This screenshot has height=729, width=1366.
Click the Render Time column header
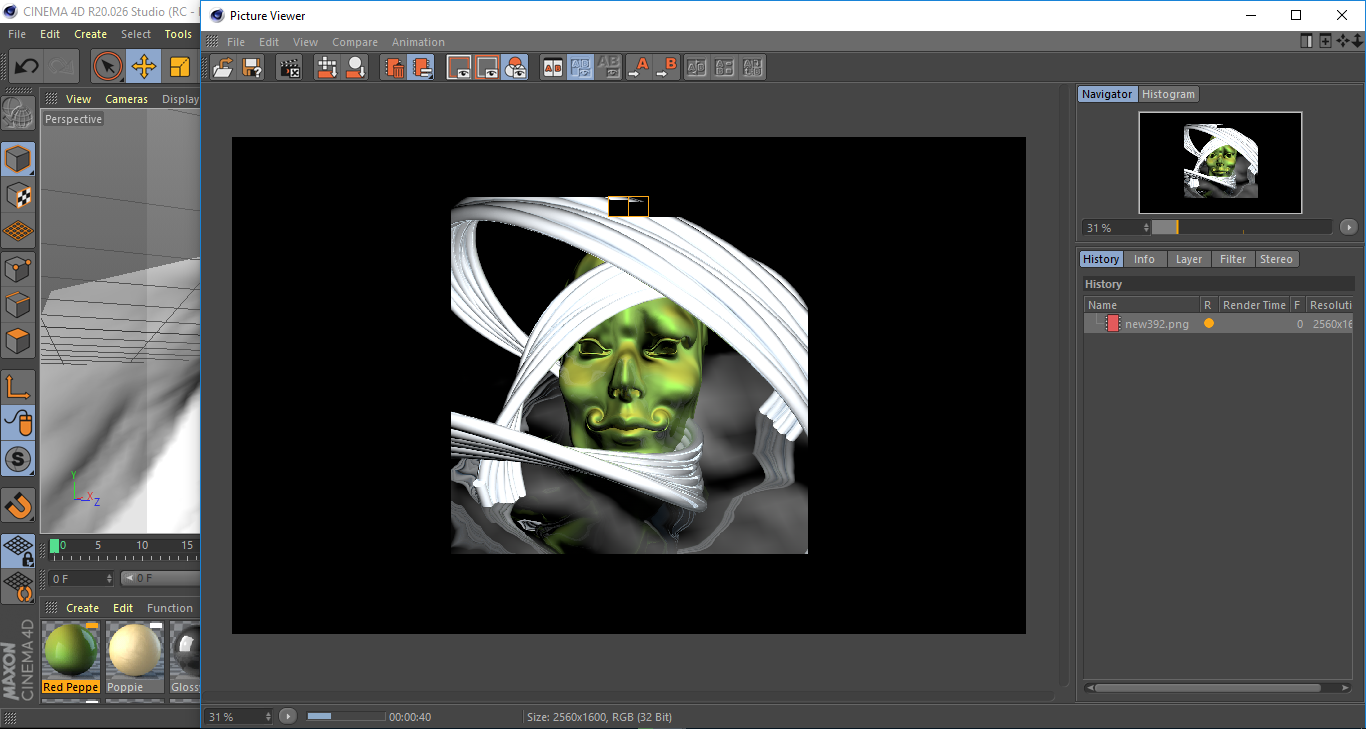click(1254, 305)
